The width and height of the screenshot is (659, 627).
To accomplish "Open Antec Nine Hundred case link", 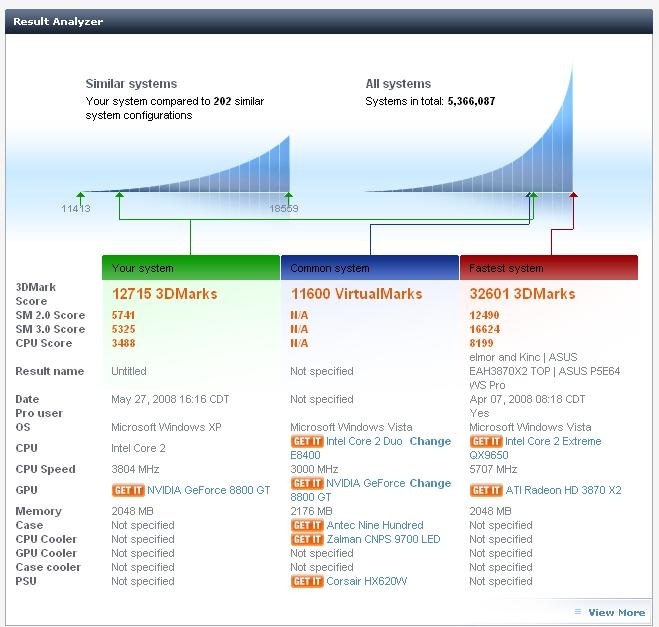I will 375,525.
